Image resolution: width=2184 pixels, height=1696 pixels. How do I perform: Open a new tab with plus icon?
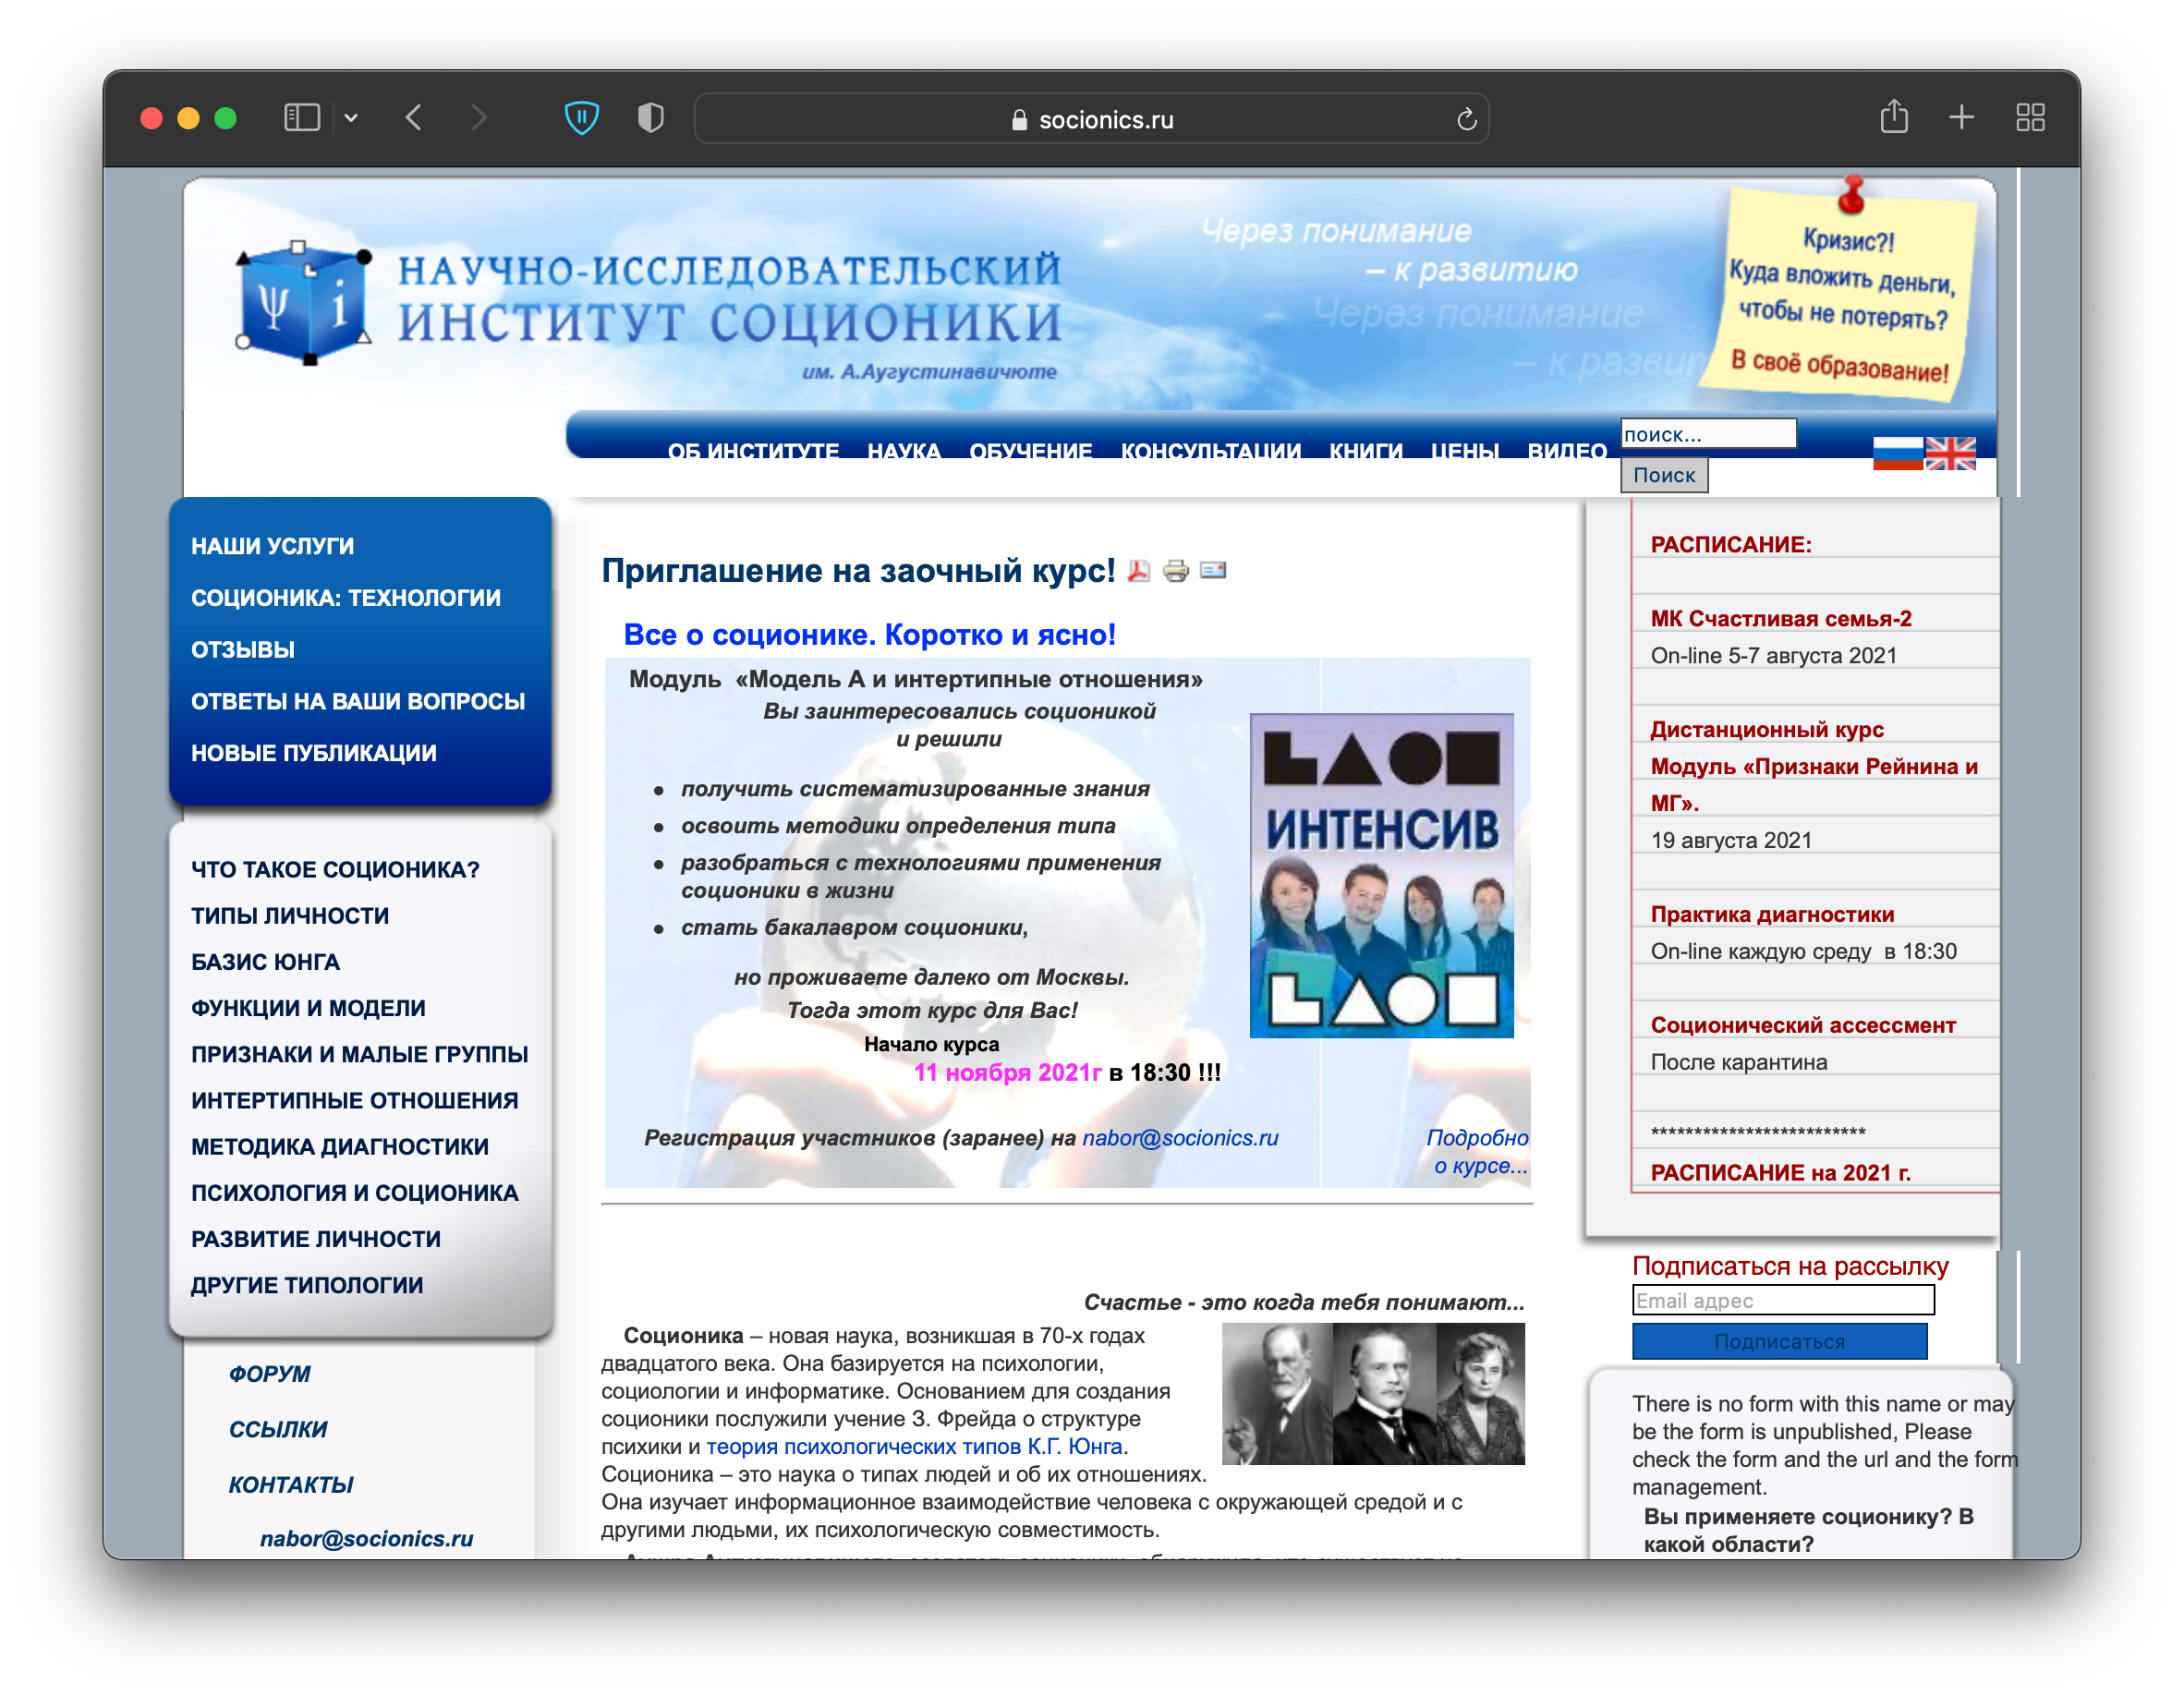coord(1961,118)
